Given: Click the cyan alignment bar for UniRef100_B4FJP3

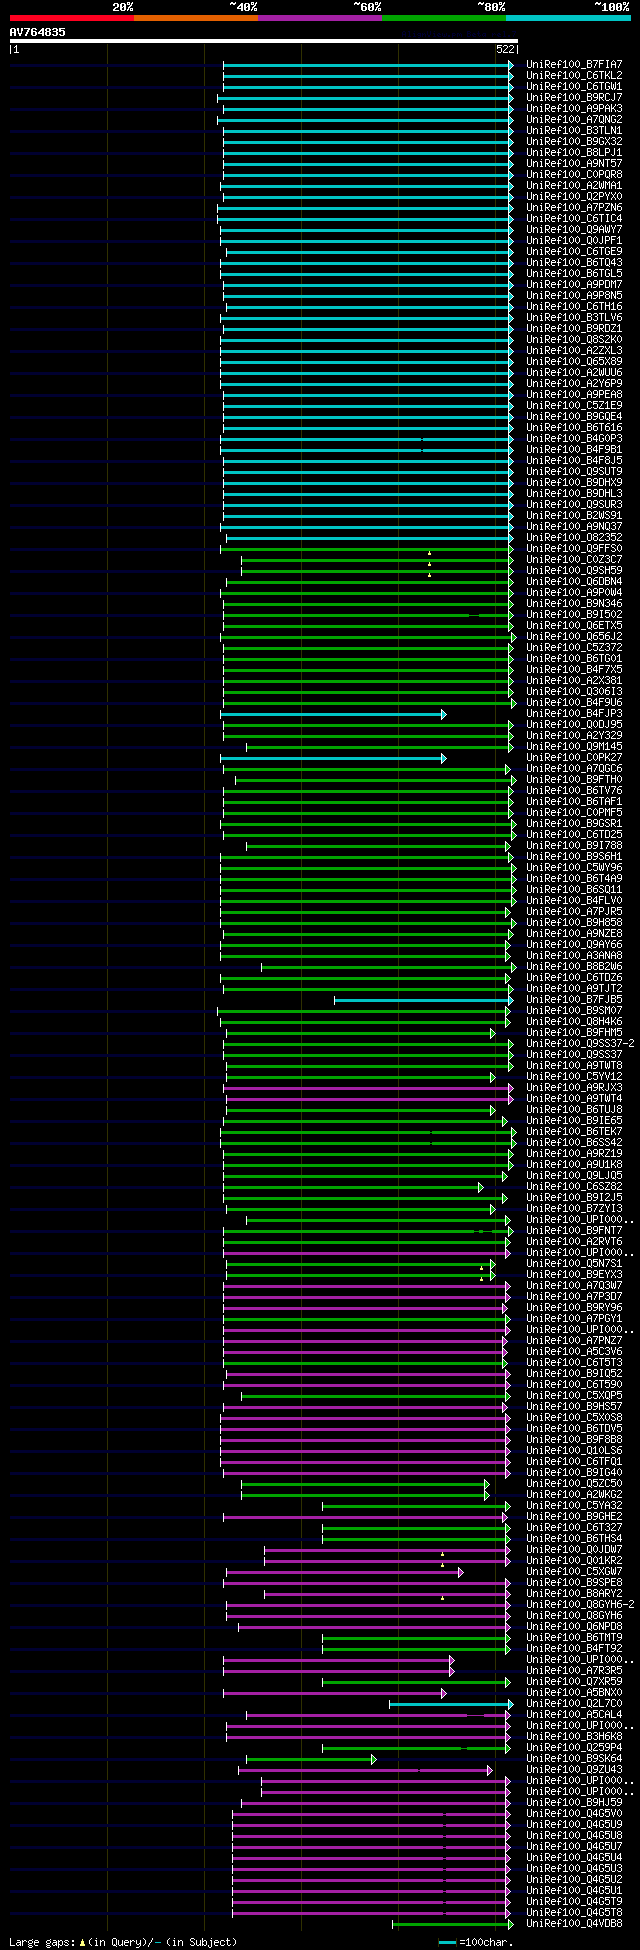Looking at the screenshot, I should click(332, 714).
